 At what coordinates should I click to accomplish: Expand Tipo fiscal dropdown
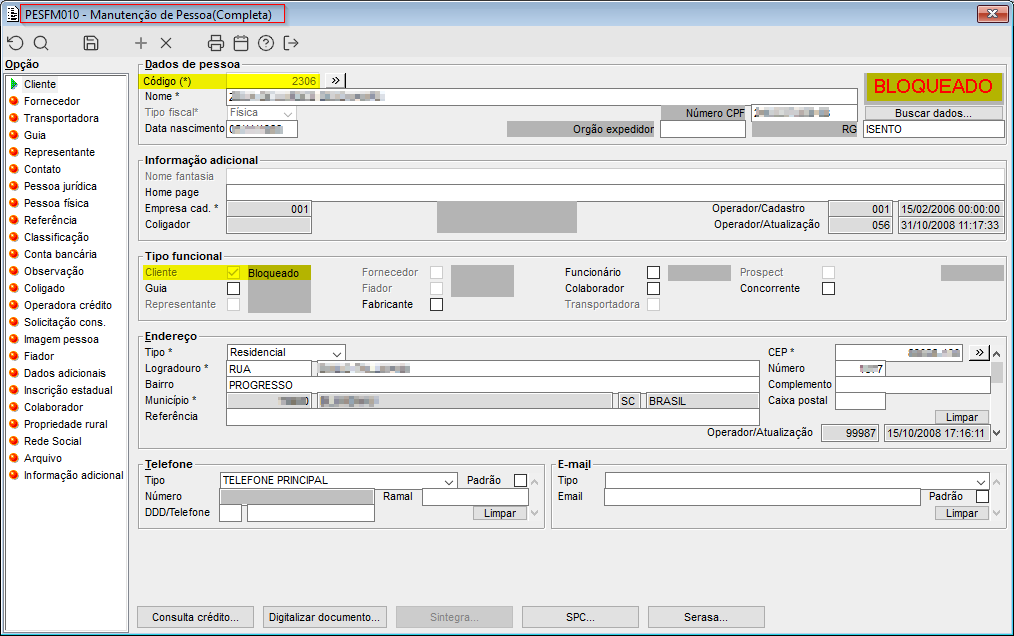coord(288,113)
